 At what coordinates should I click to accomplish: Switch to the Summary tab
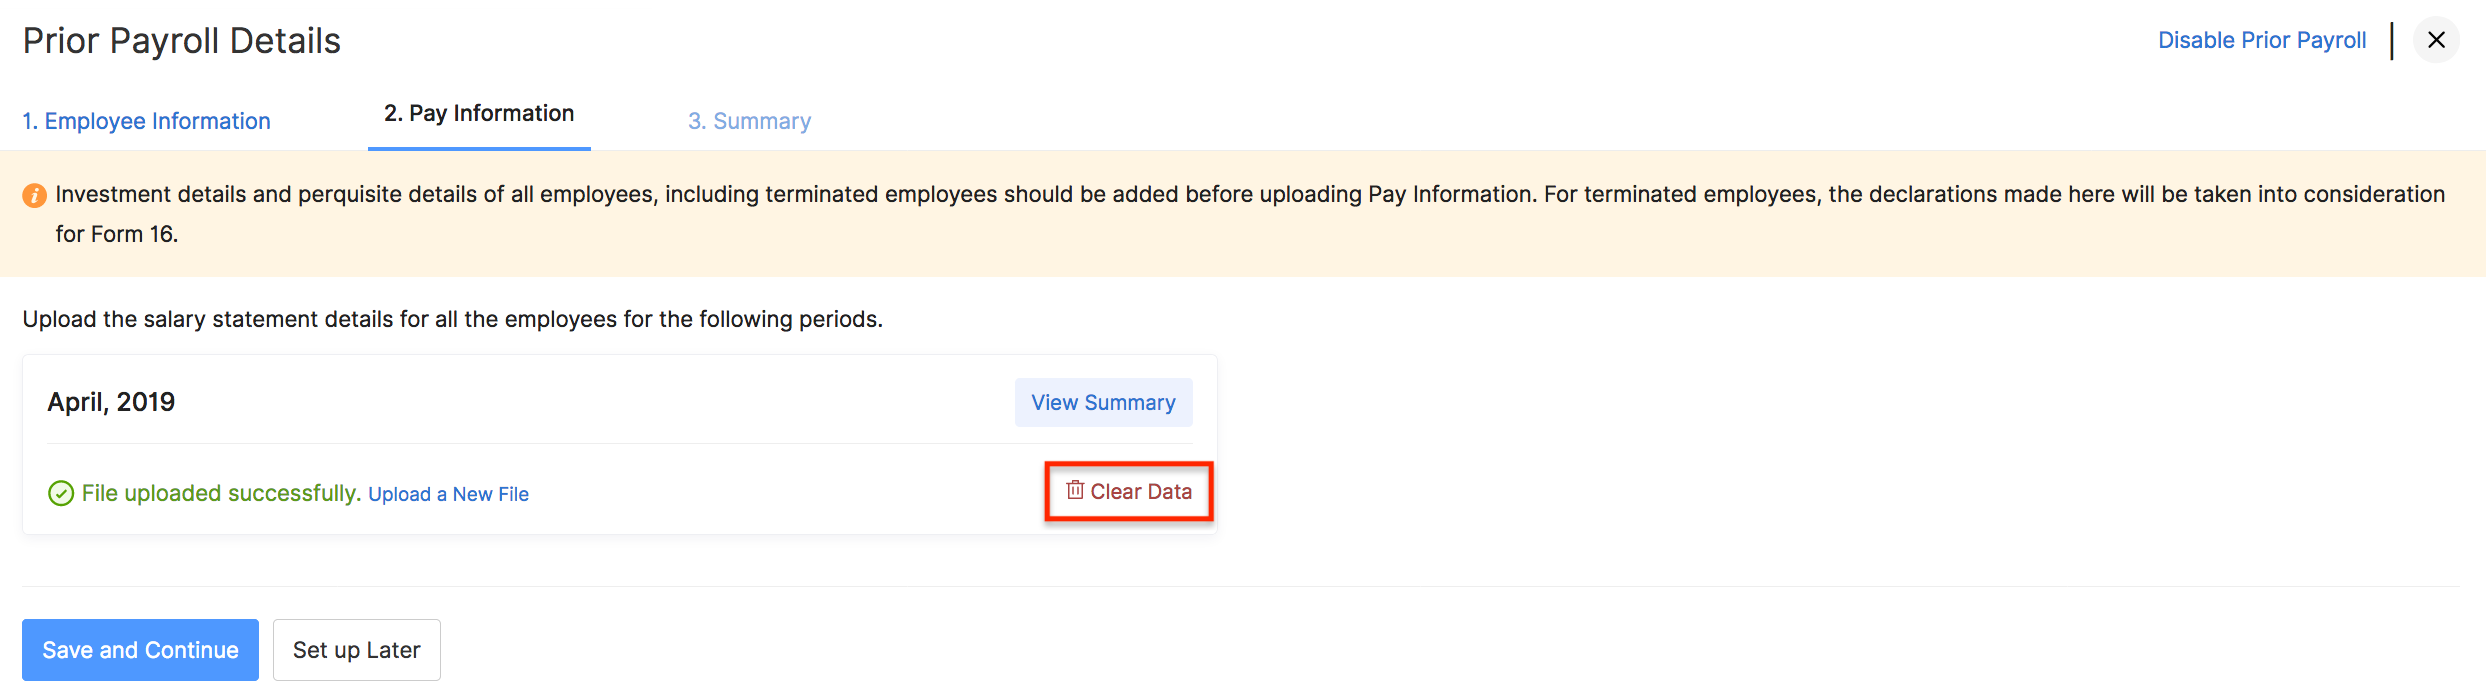(749, 121)
